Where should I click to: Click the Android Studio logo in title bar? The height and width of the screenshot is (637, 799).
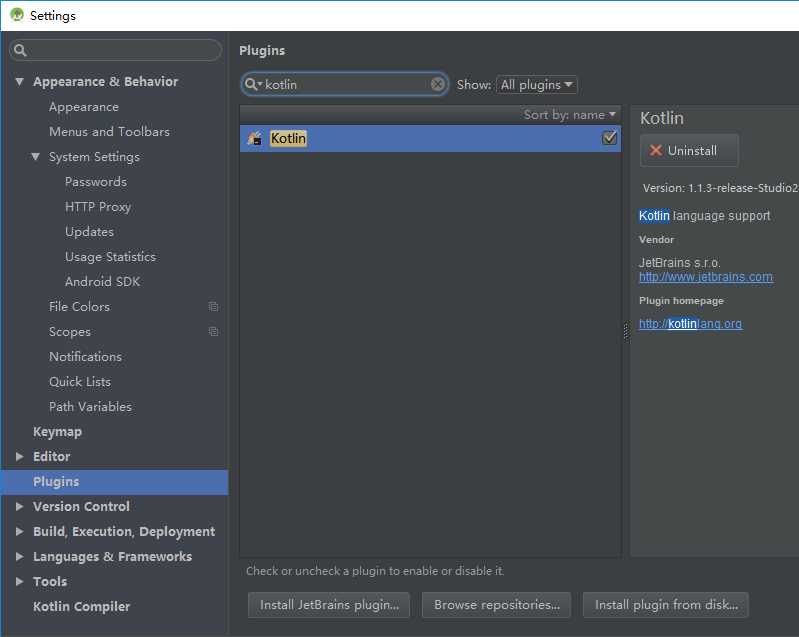(x=17, y=15)
